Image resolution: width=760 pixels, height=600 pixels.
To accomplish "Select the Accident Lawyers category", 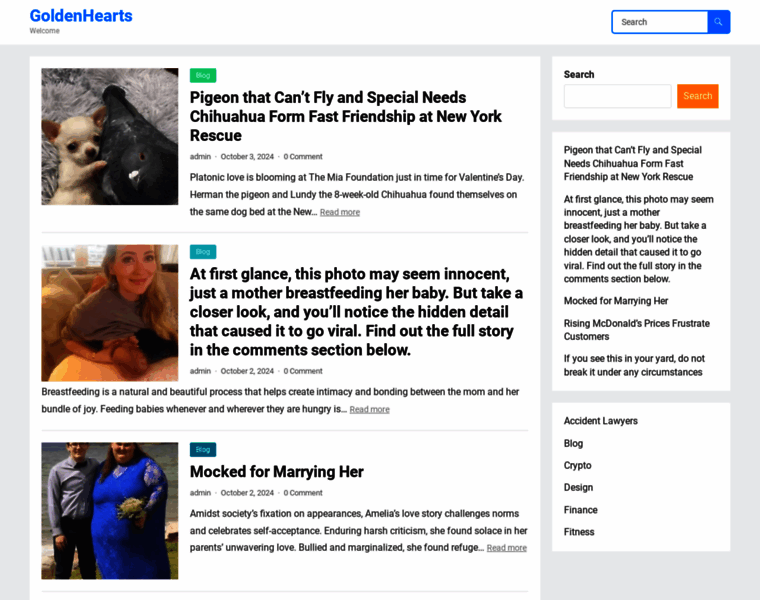I will (601, 421).
